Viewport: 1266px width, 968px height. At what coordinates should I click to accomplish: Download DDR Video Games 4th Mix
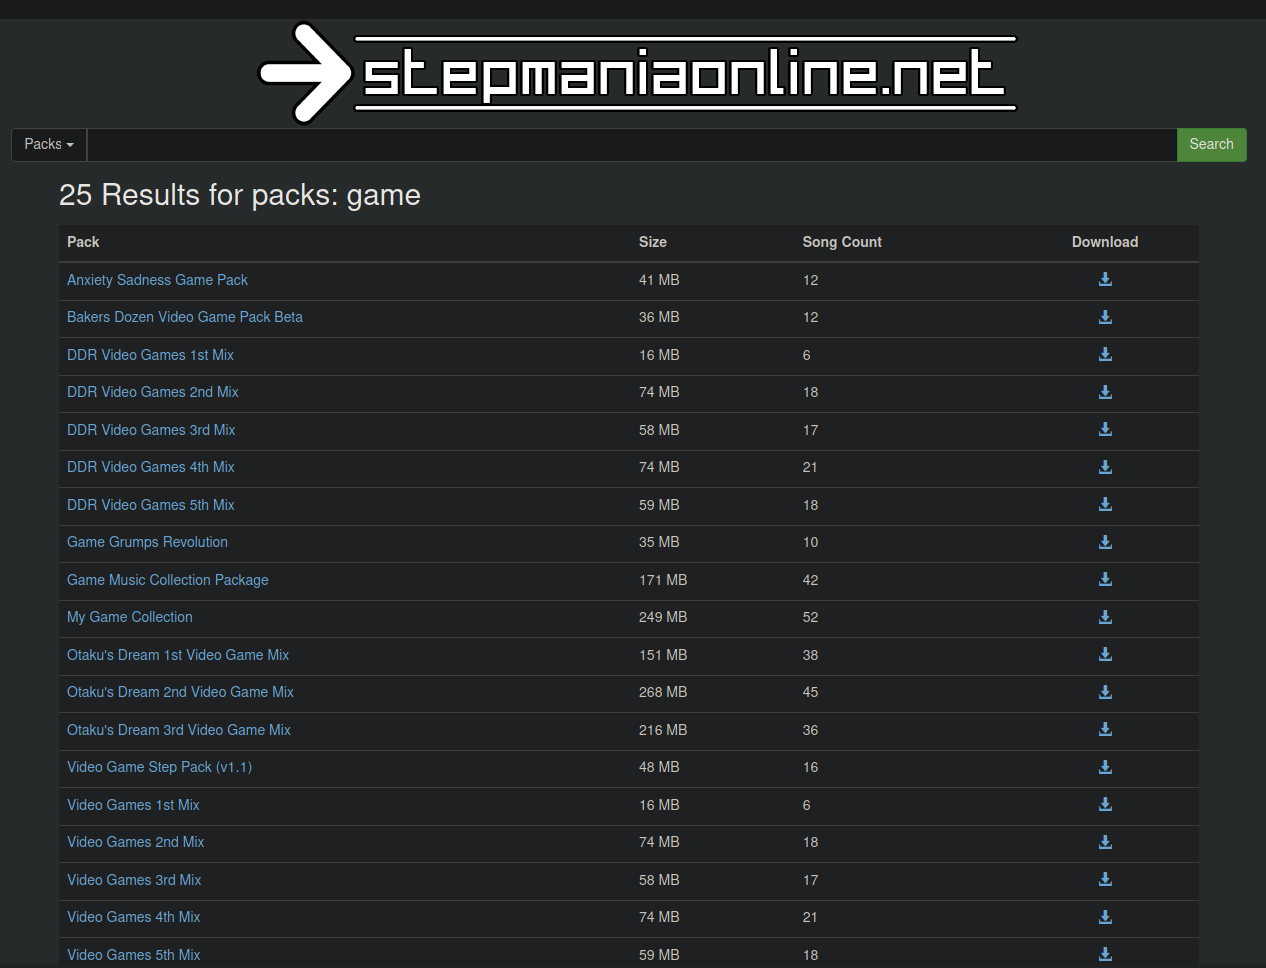(x=1105, y=467)
